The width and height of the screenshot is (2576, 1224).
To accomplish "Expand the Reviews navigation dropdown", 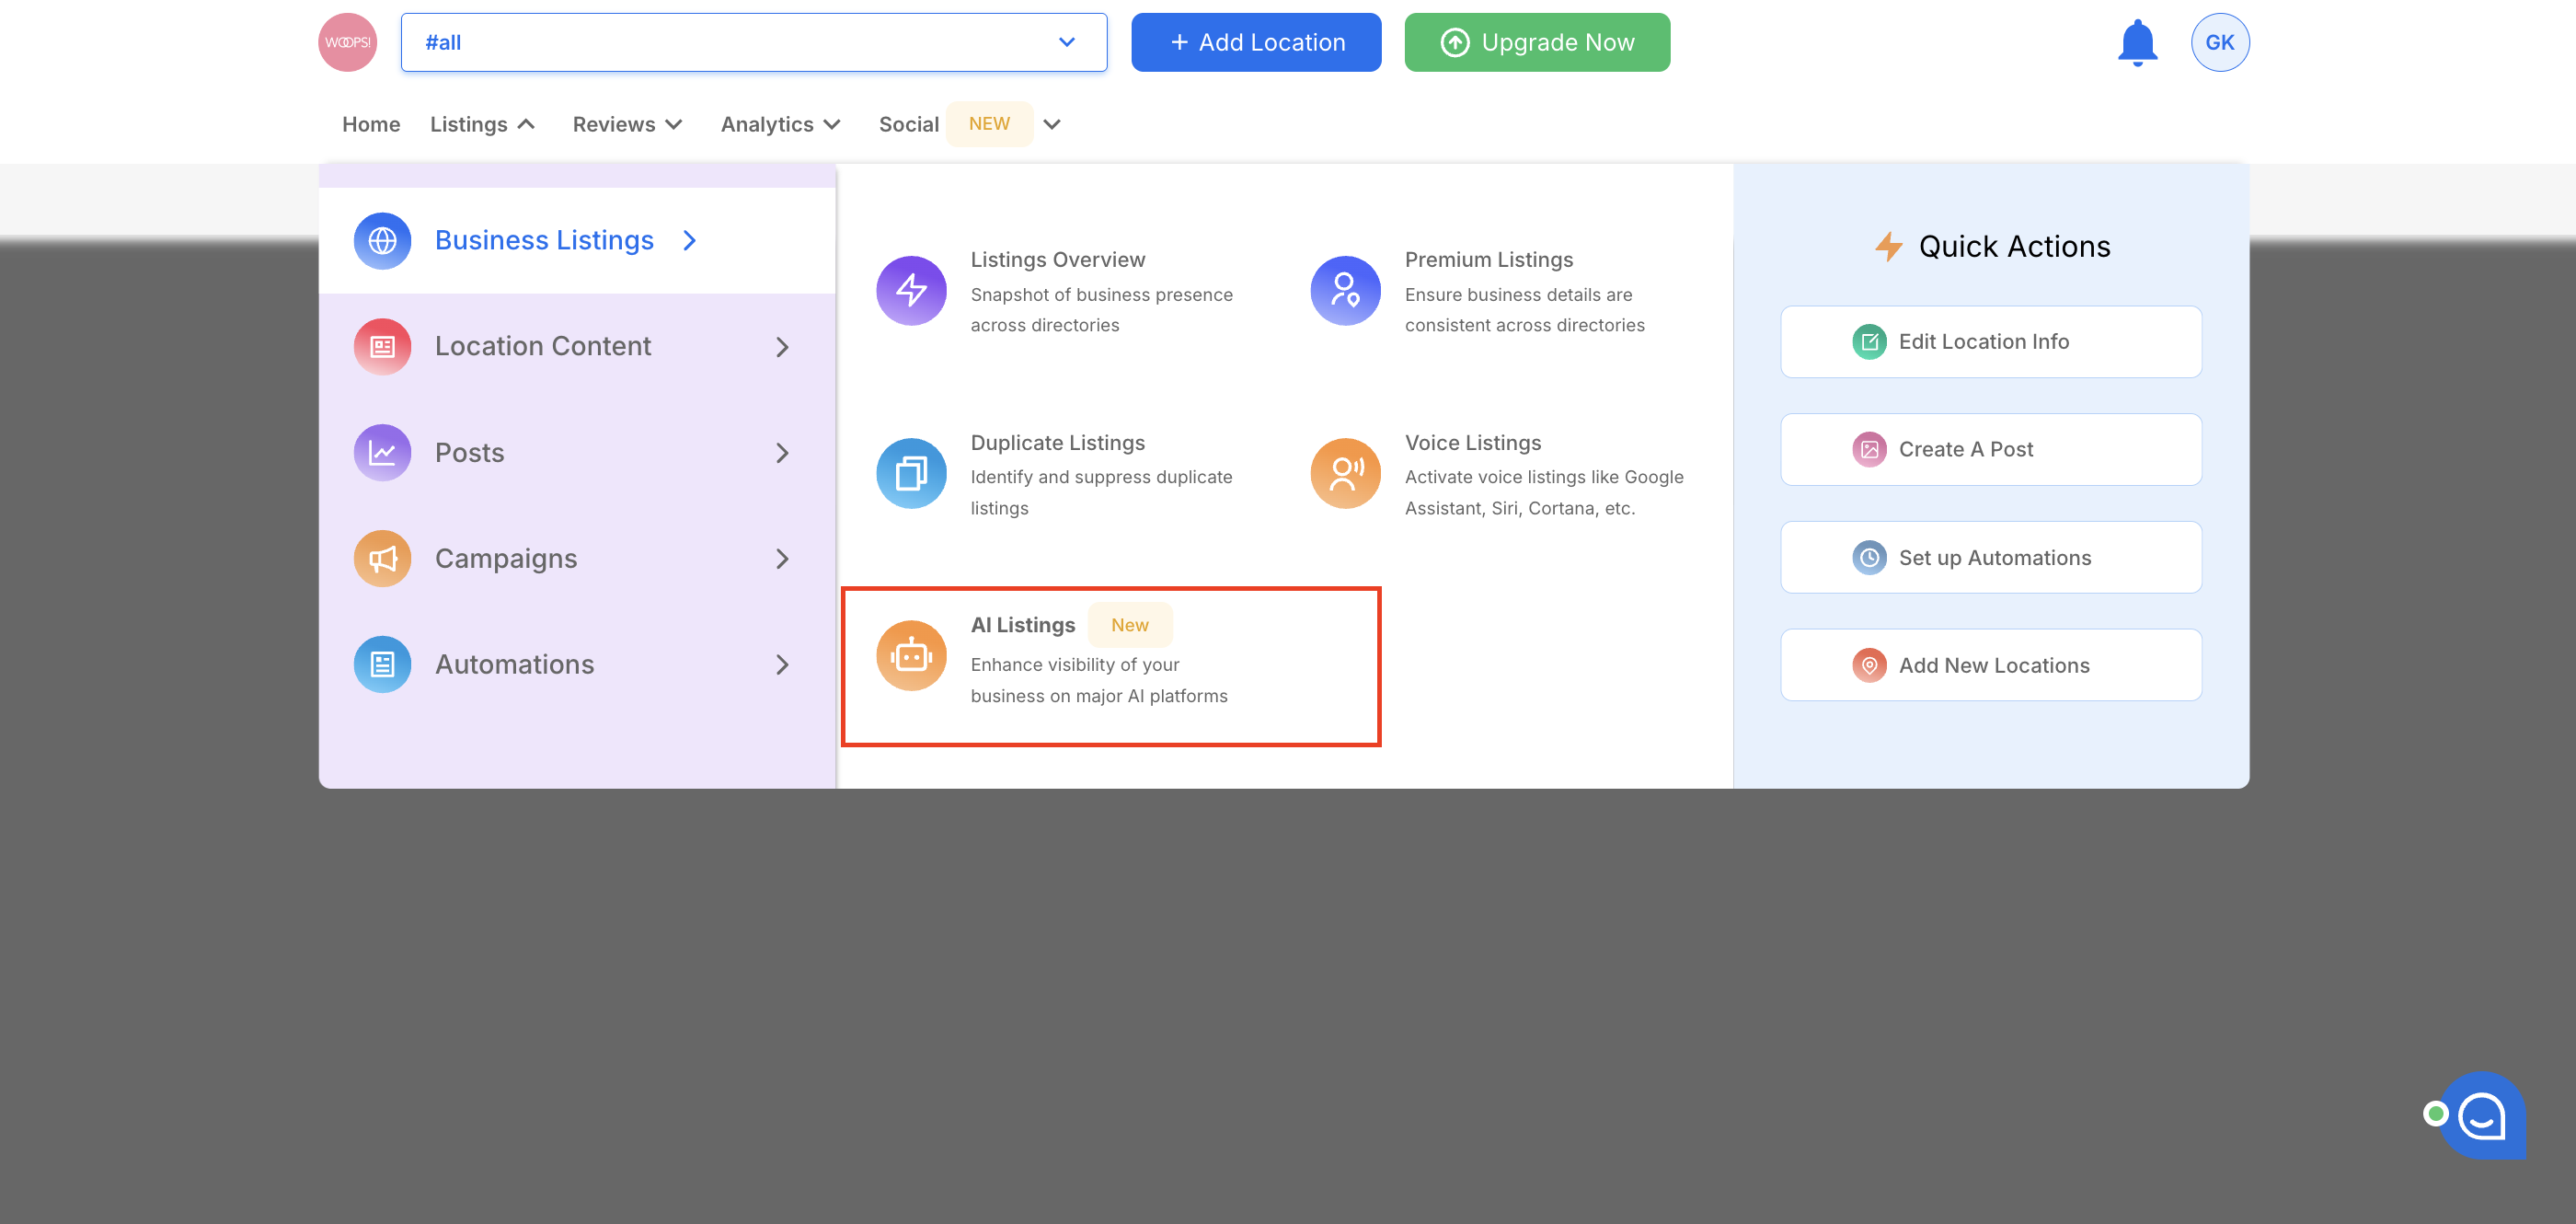I will tap(627, 124).
